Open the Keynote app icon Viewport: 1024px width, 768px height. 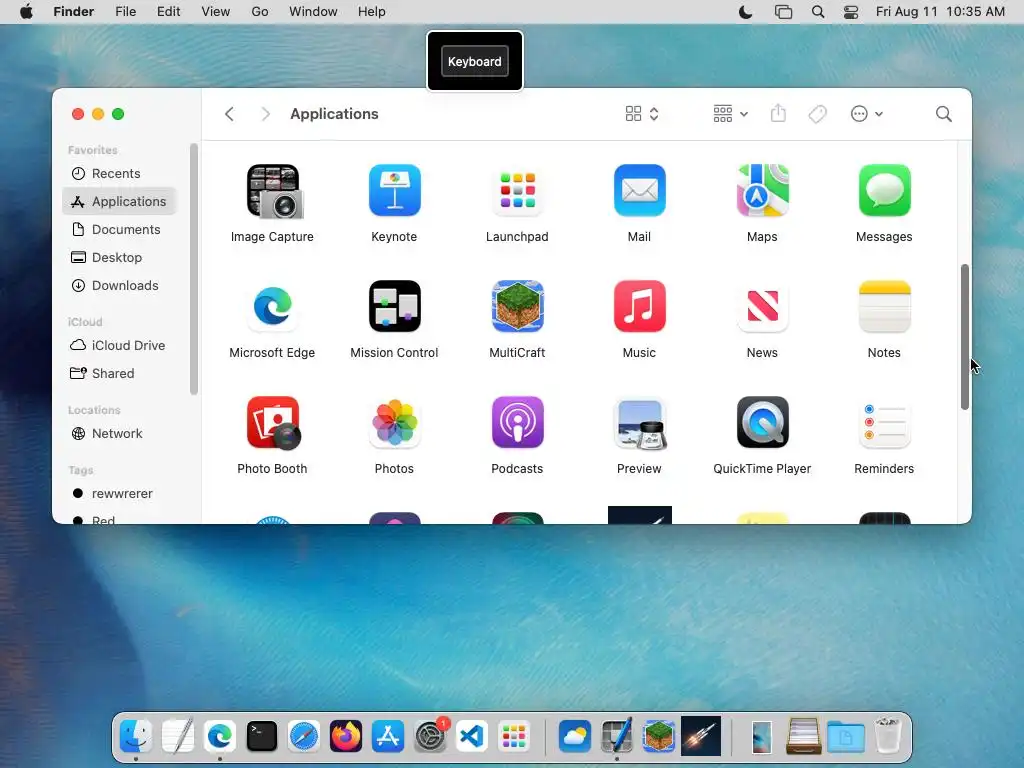(x=394, y=190)
